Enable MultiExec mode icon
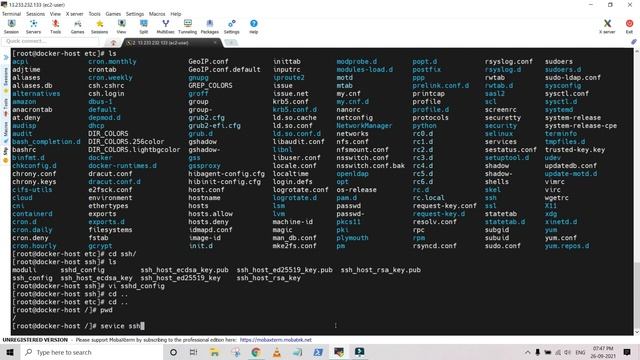This screenshot has height=360, width=640. coord(165,27)
